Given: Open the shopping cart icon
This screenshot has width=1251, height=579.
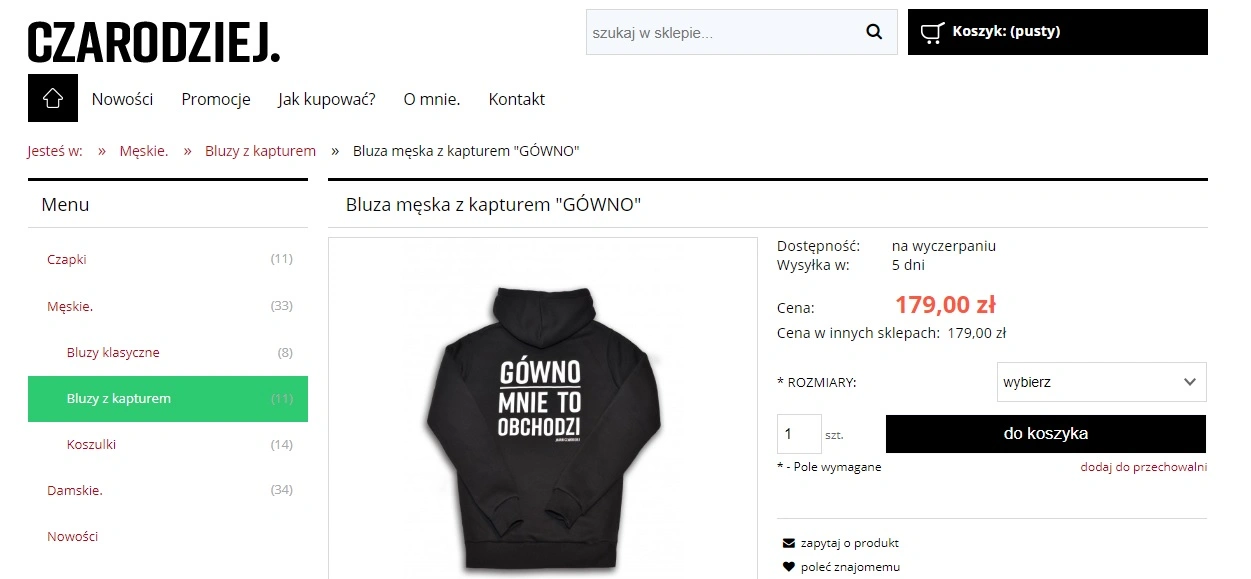Looking at the screenshot, I should click(932, 32).
